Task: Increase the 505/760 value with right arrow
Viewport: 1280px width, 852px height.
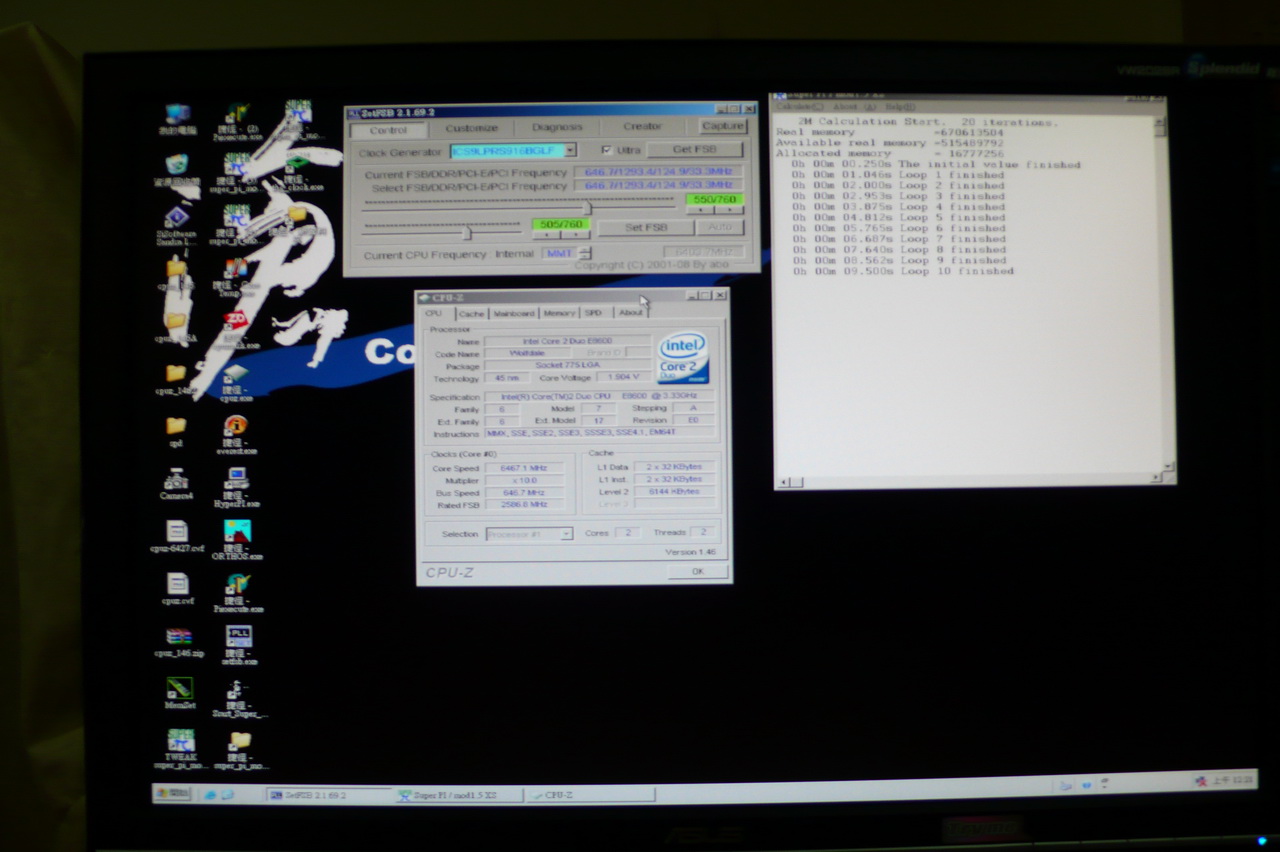Action: point(575,235)
